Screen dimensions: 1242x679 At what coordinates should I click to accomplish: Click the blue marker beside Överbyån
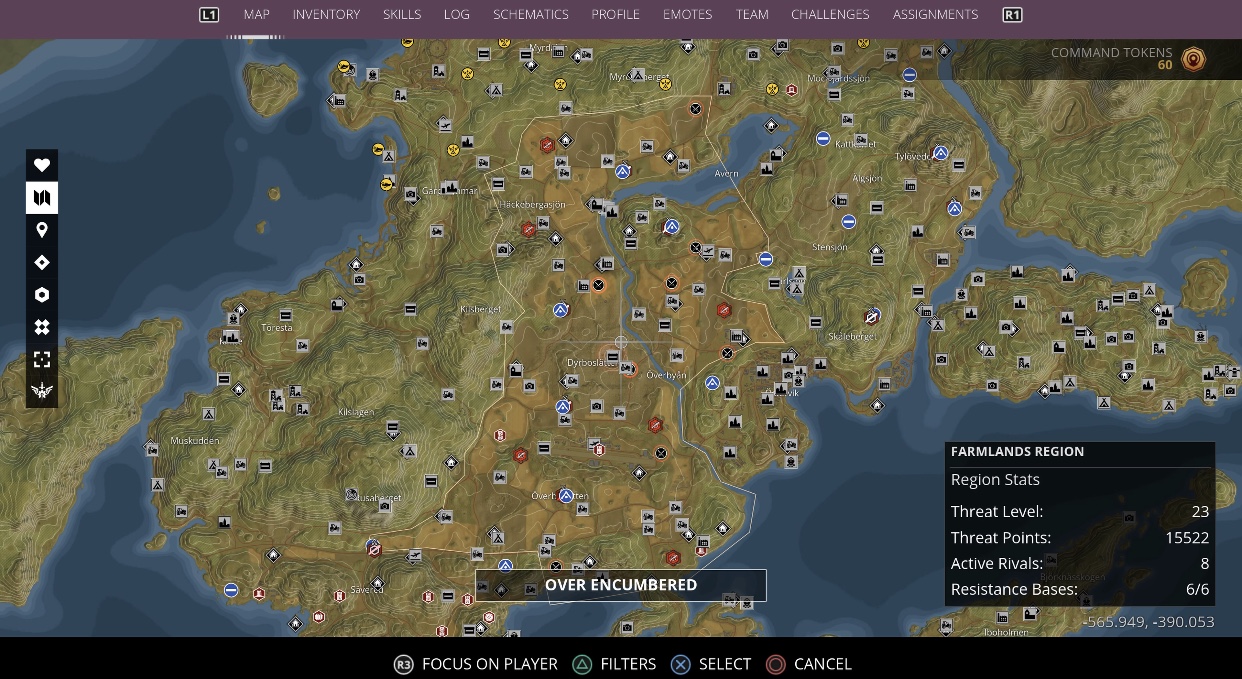(712, 382)
